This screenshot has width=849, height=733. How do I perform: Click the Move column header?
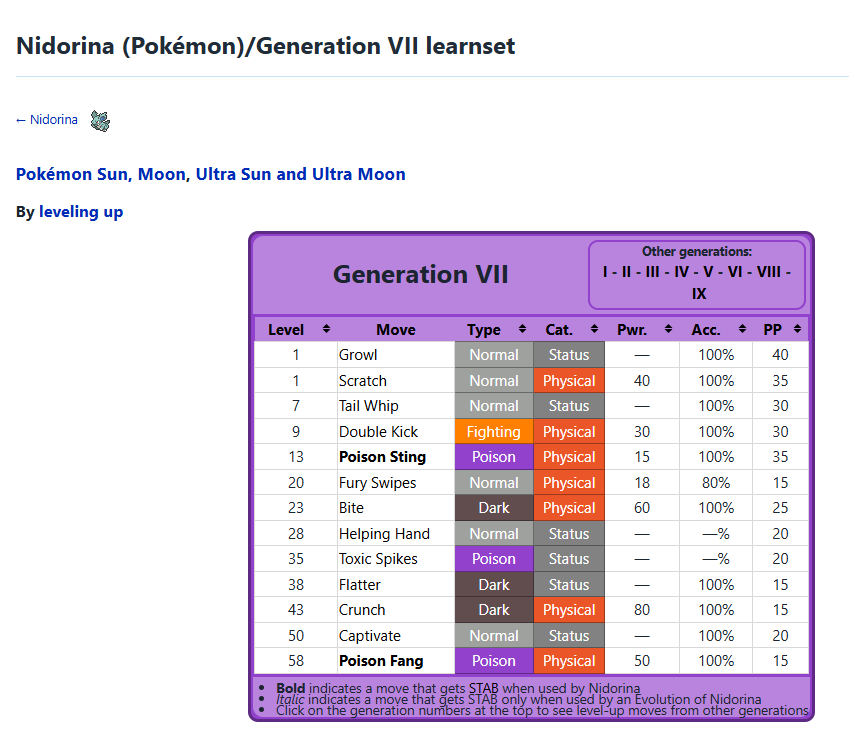point(396,330)
